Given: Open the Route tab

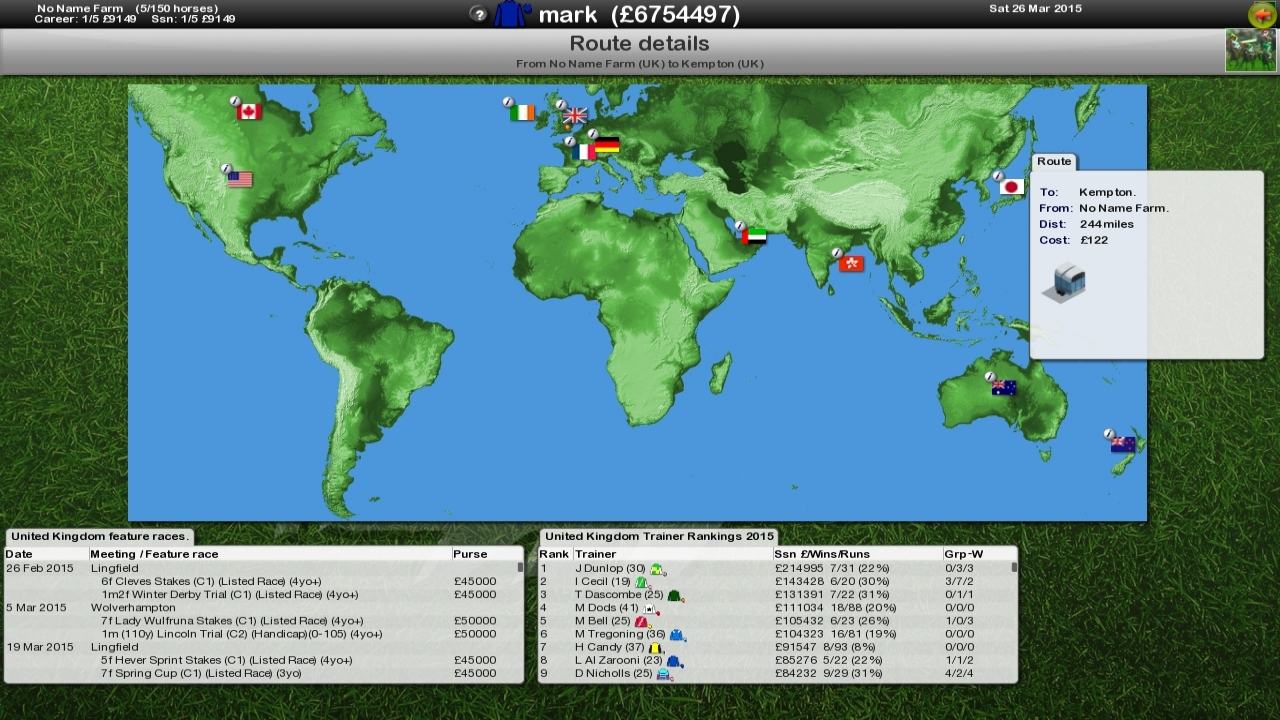Looking at the screenshot, I should pos(1053,161).
